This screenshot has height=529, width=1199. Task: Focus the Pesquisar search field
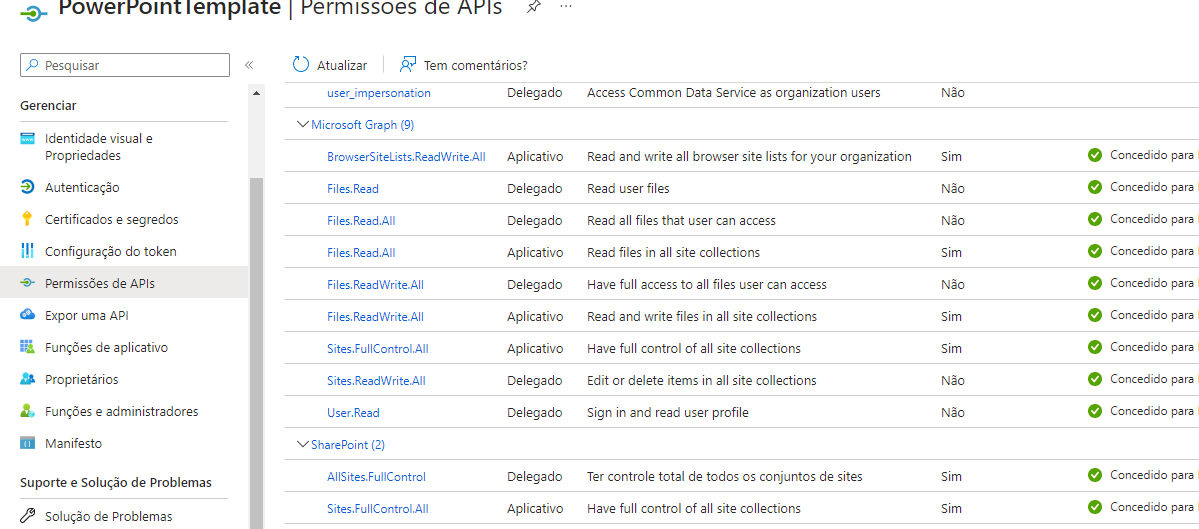point(125,65)
